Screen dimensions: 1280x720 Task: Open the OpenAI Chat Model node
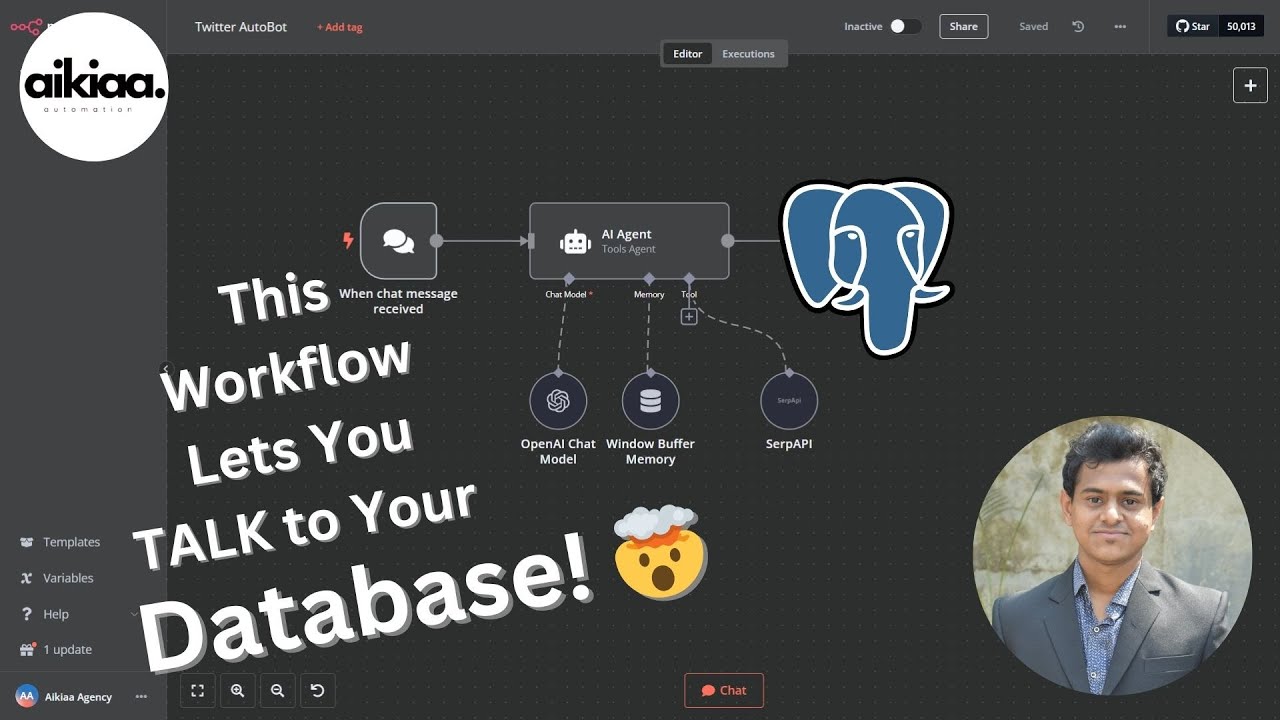pos(558,401)
